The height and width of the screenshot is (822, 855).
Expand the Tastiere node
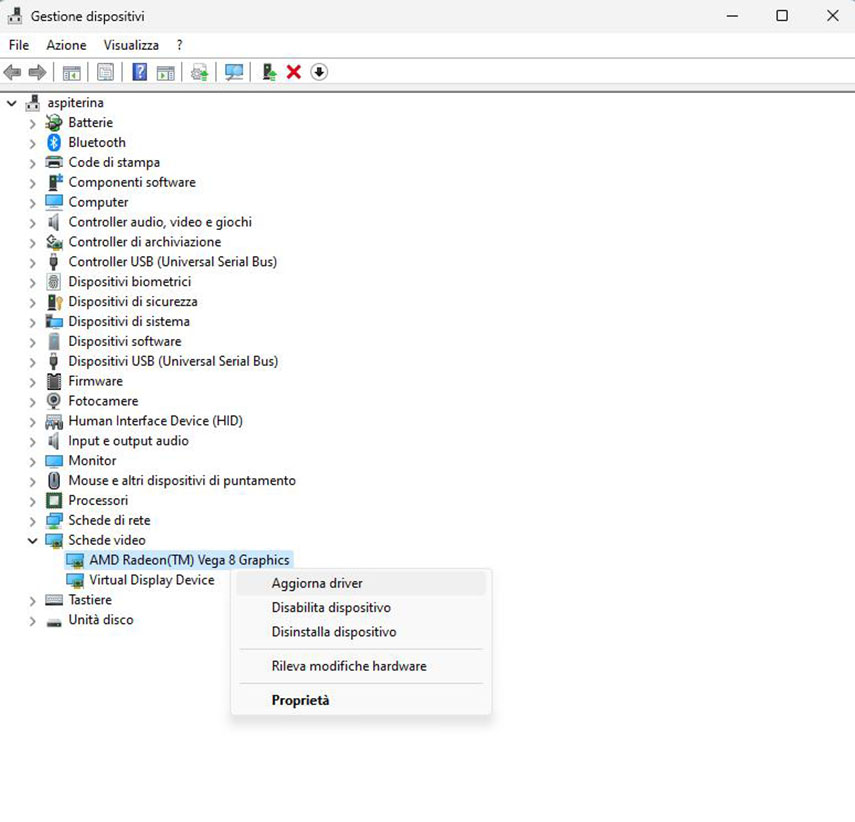pos(32,601)
